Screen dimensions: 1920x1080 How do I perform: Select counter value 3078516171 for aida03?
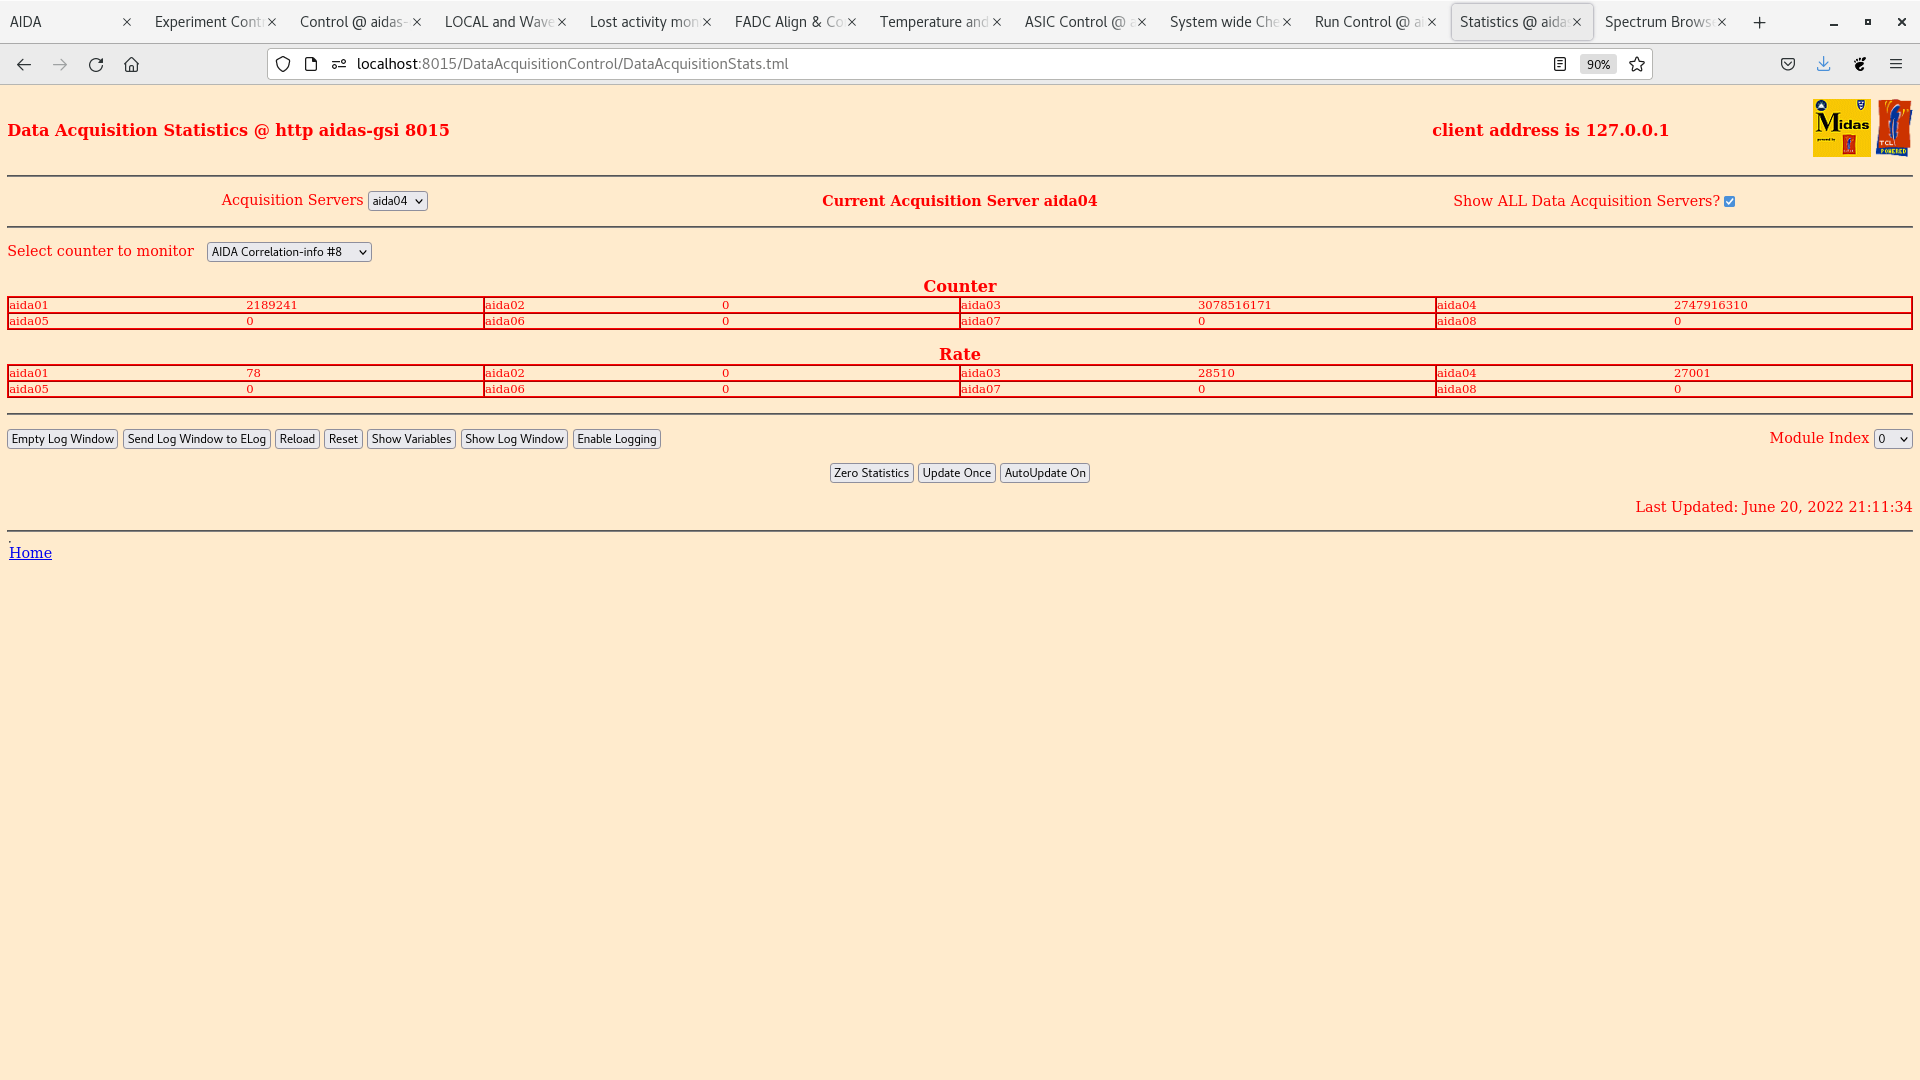pyautogui.click(x=1235, y=305)
